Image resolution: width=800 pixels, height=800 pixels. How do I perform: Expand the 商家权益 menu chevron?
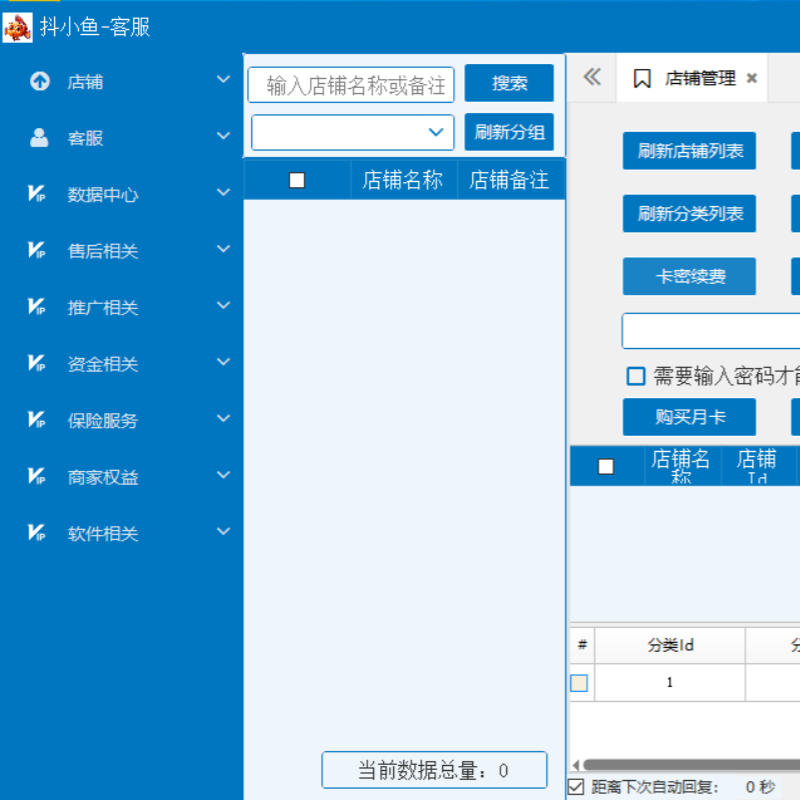pyautogui.click(x=223, y=475)
